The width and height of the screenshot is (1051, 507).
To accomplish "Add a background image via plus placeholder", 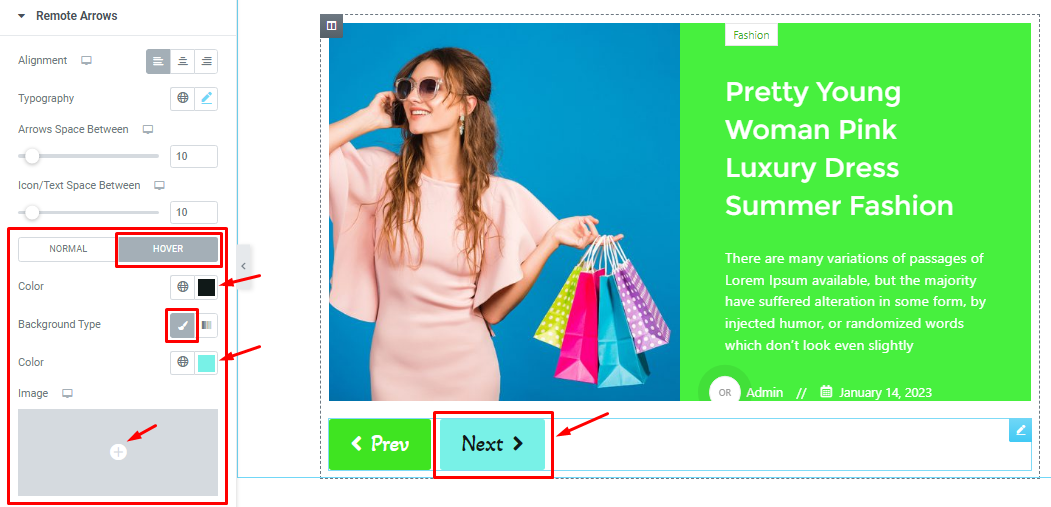I will click(118, 452).
